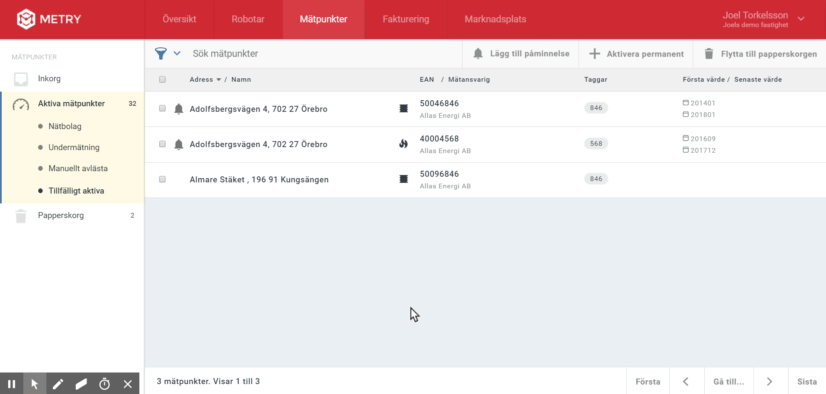Screen dimensions: 826x394
Task: Click the Senaste värde column header
Action: pos(757,80)
